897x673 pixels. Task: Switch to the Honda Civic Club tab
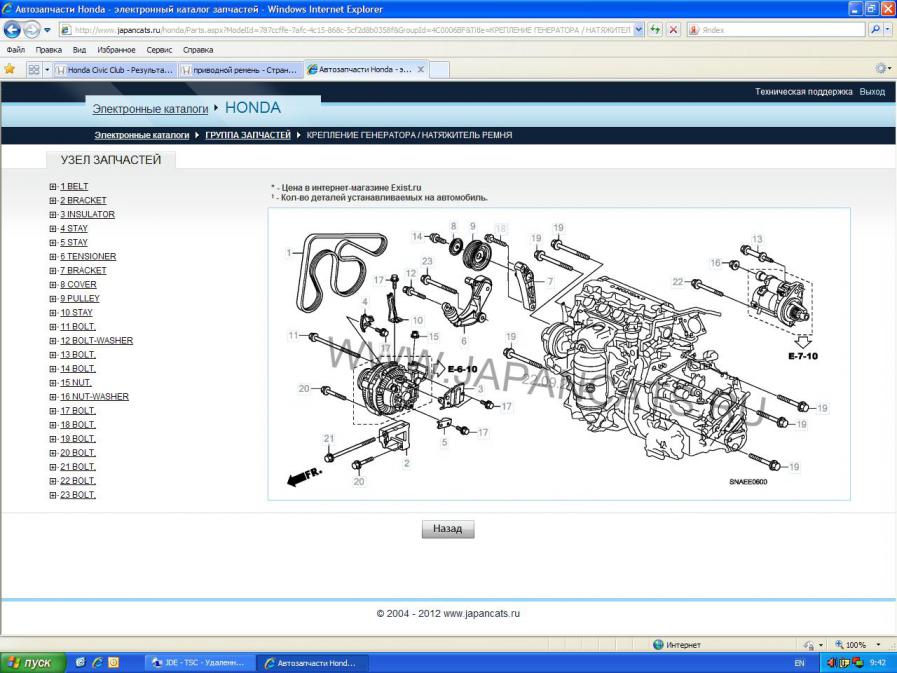coord(116,70)
